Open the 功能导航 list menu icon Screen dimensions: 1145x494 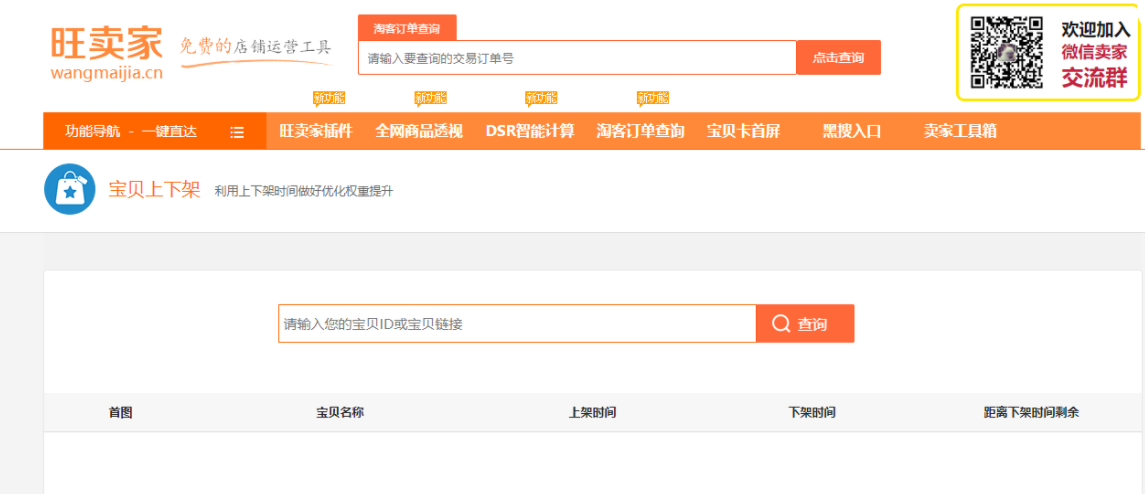[x=237, y=132]
